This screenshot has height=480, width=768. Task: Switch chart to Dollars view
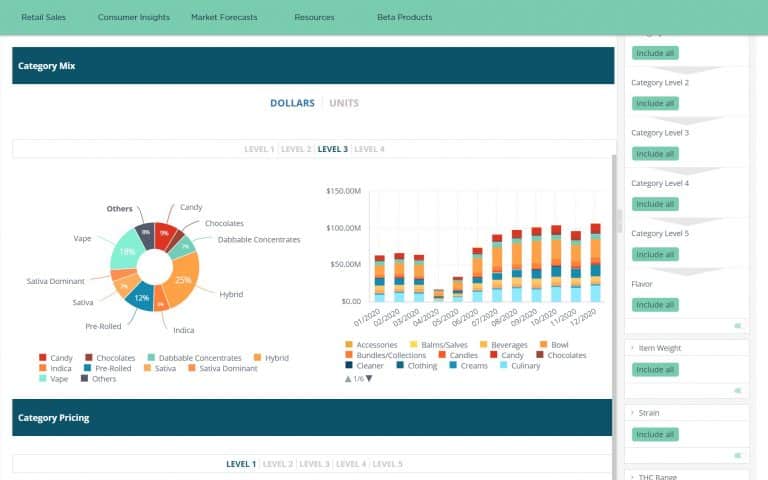[x=292, y=103]
